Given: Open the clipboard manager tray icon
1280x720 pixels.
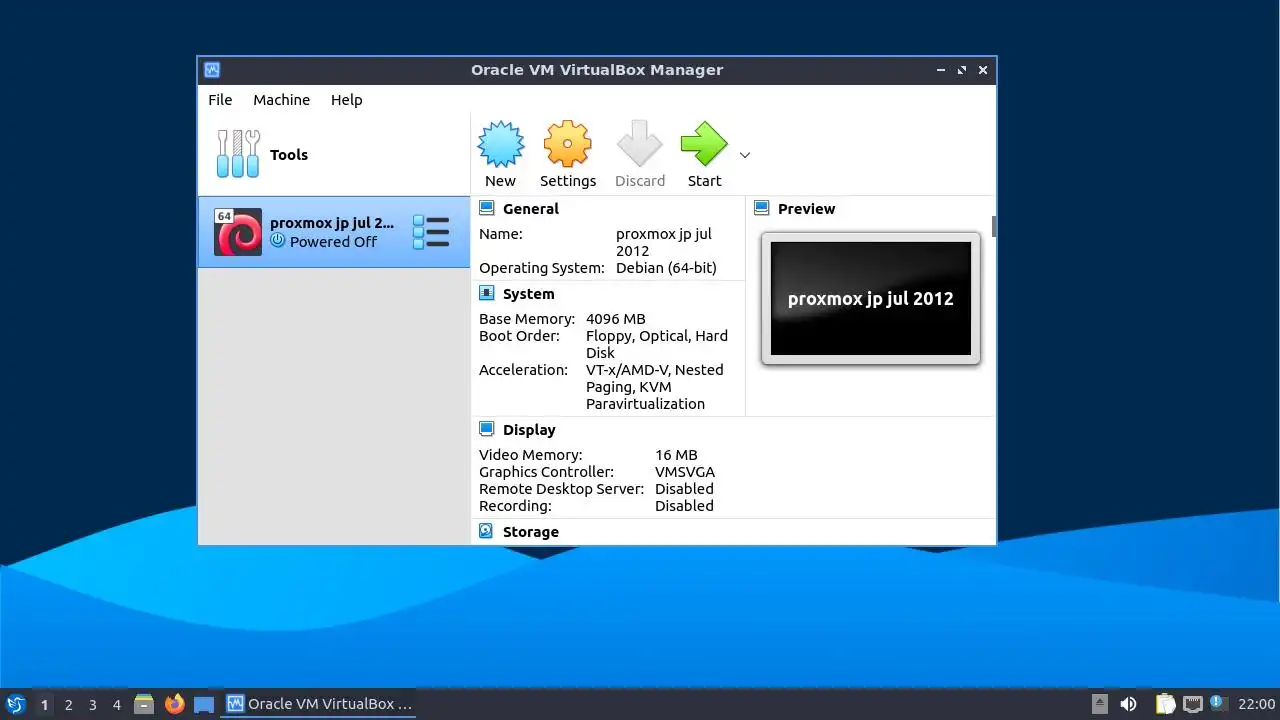Looking at the screenshot, I should 1165,704.
